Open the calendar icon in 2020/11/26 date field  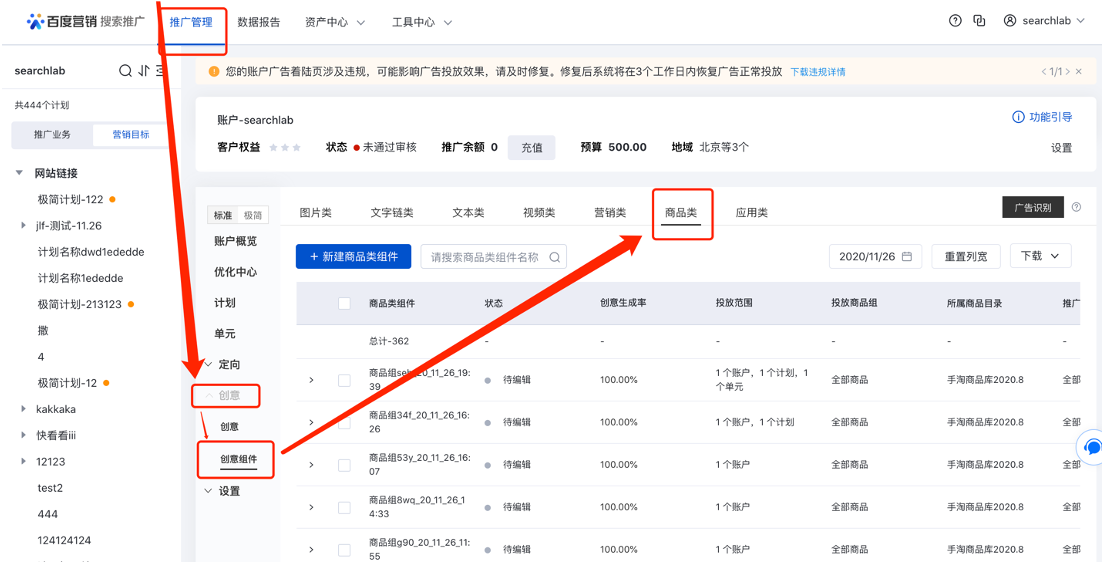[906, 256]
